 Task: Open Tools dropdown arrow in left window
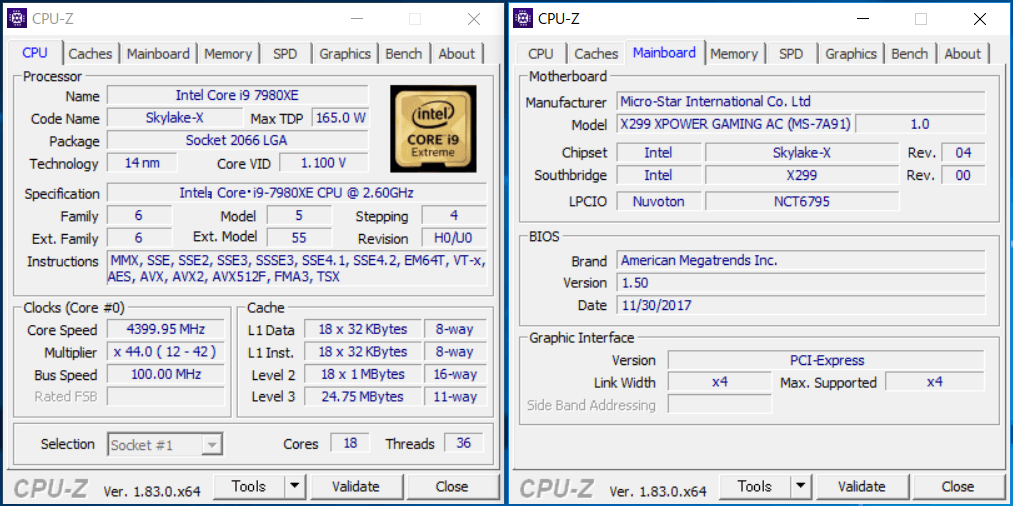click(295, 486)
